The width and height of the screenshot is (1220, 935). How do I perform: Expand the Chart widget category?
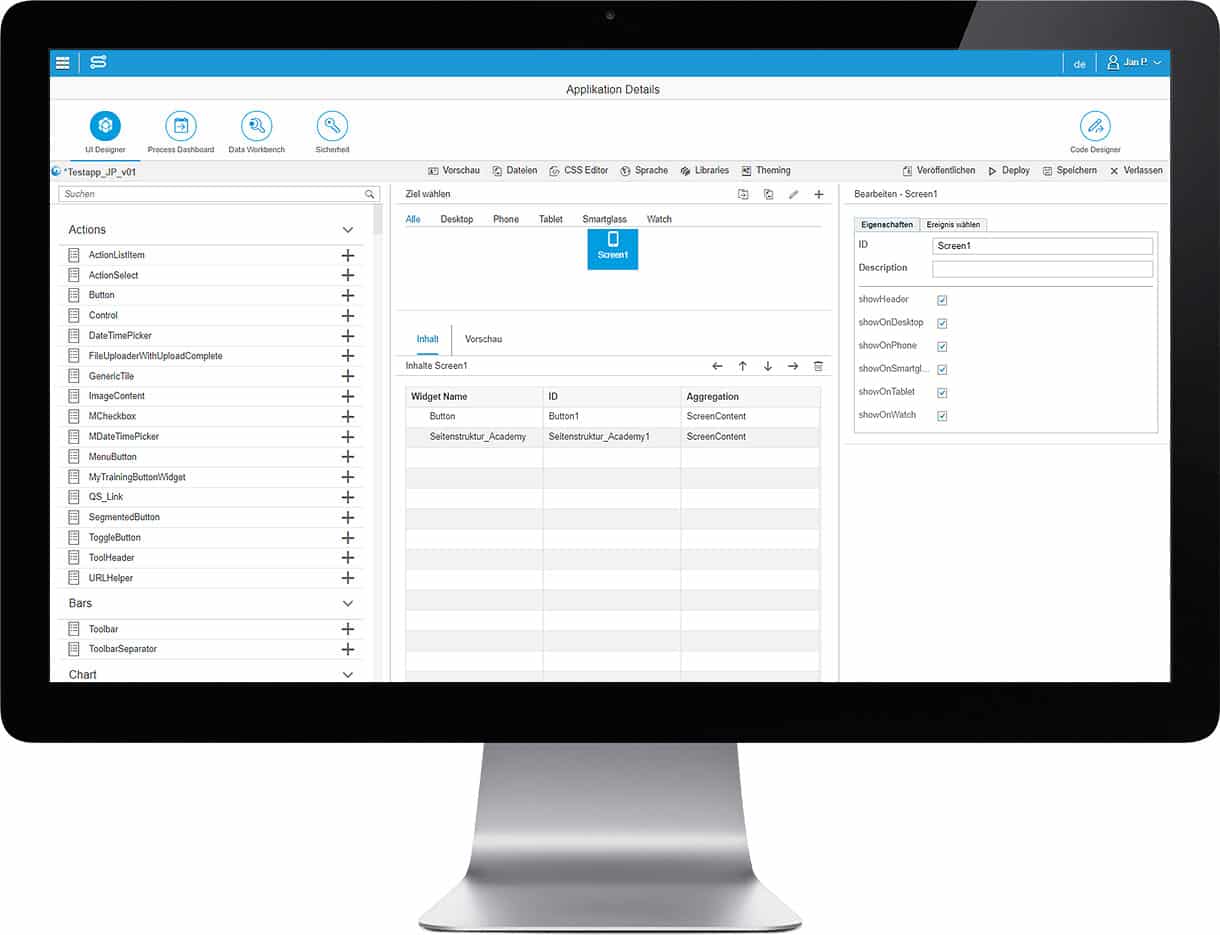(348, 675)
